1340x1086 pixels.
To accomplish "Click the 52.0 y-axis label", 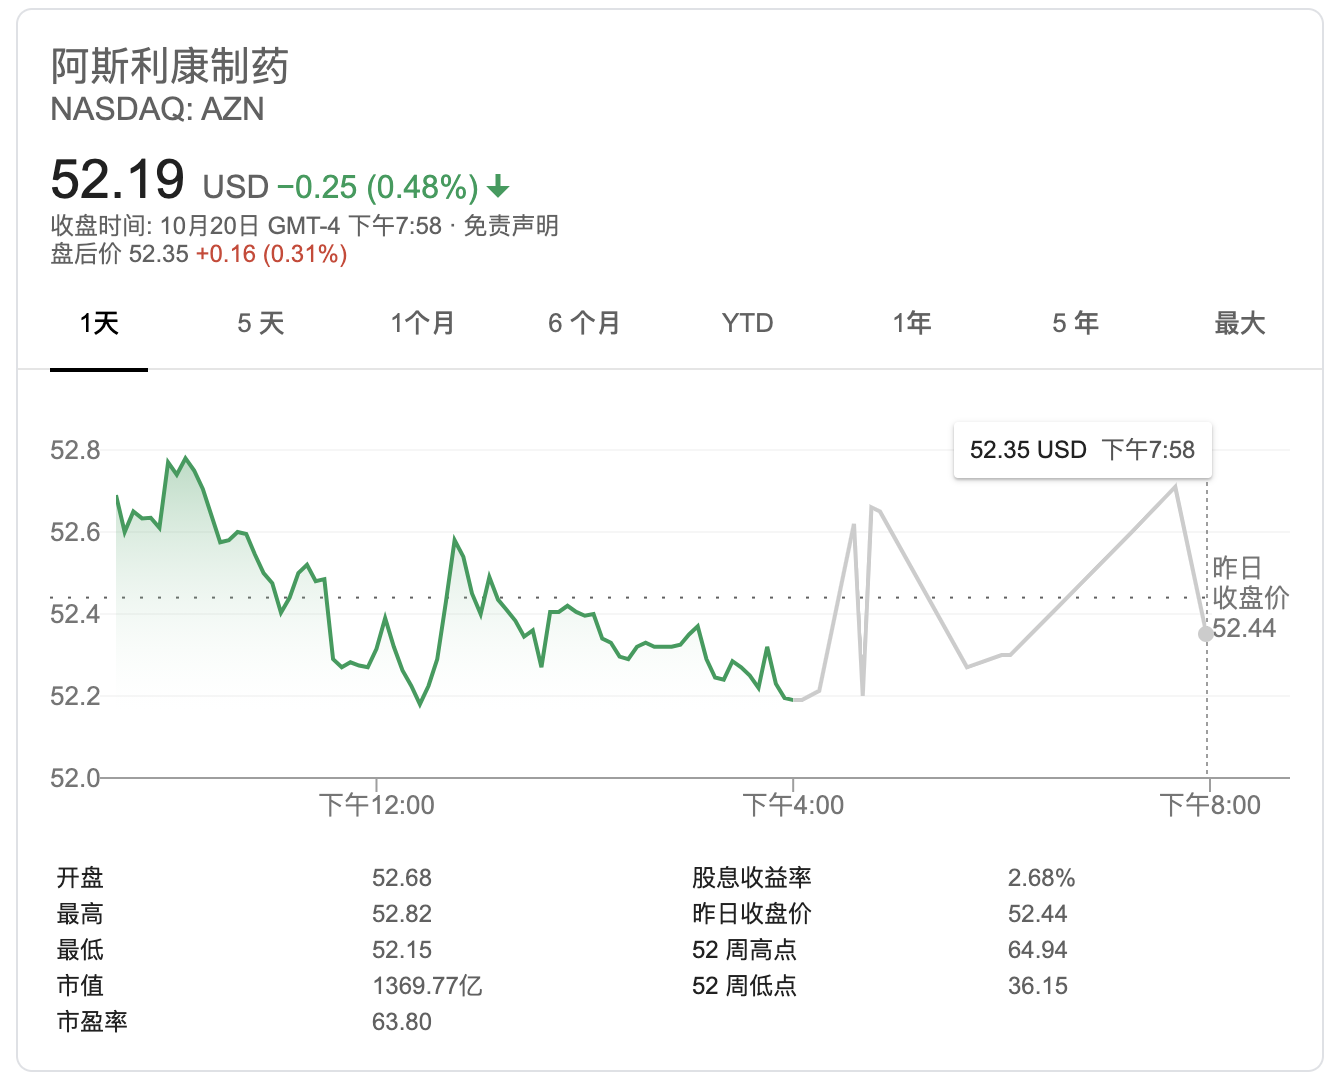I will point(76,778).
